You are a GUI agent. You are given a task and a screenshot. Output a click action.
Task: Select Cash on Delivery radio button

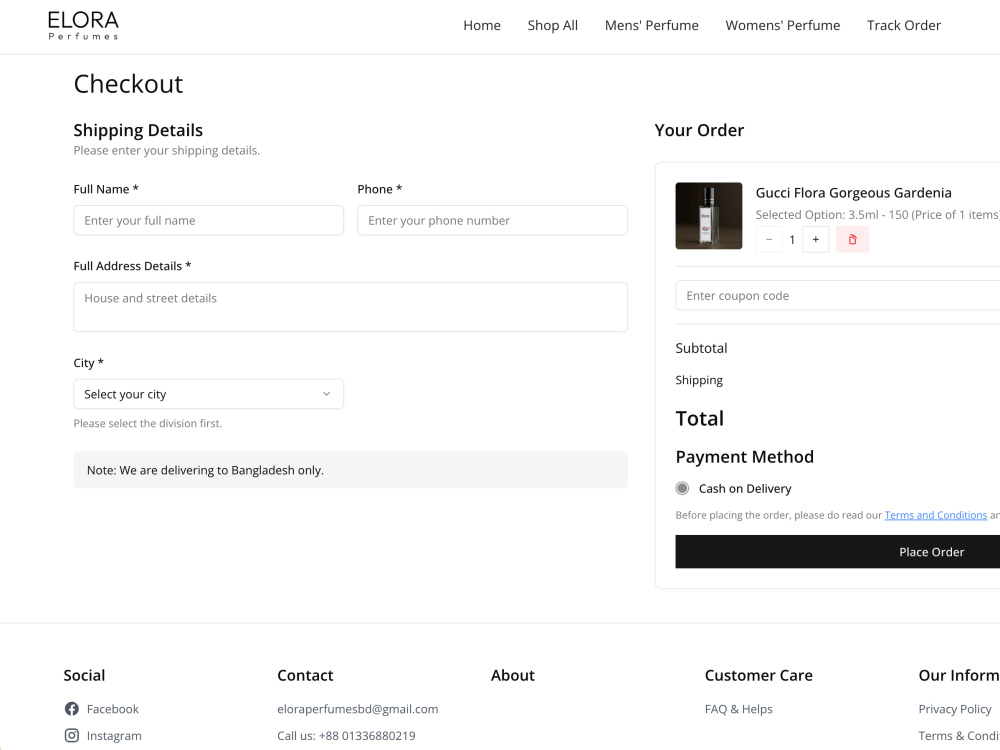pos(682,489)
